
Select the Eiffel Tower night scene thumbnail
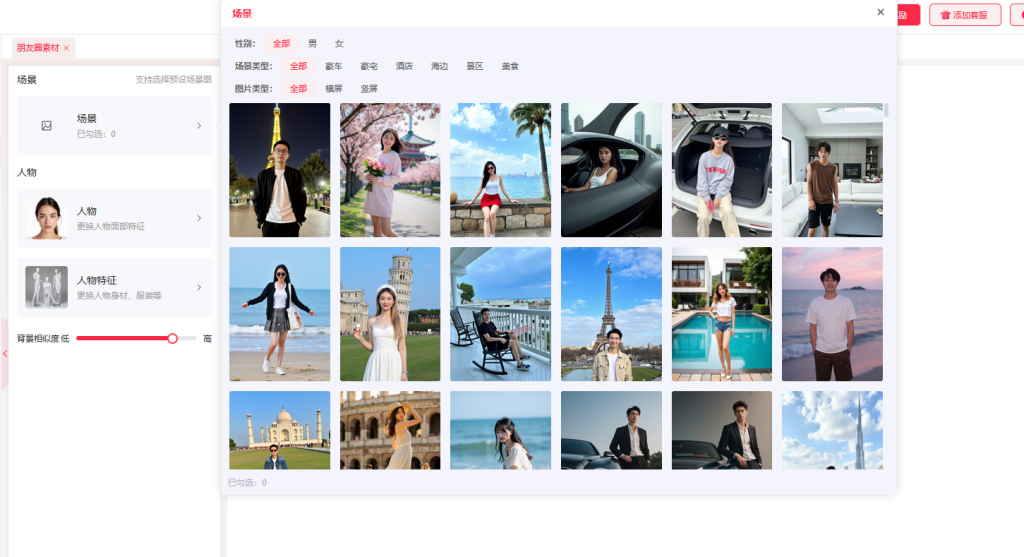coord(279,170)
